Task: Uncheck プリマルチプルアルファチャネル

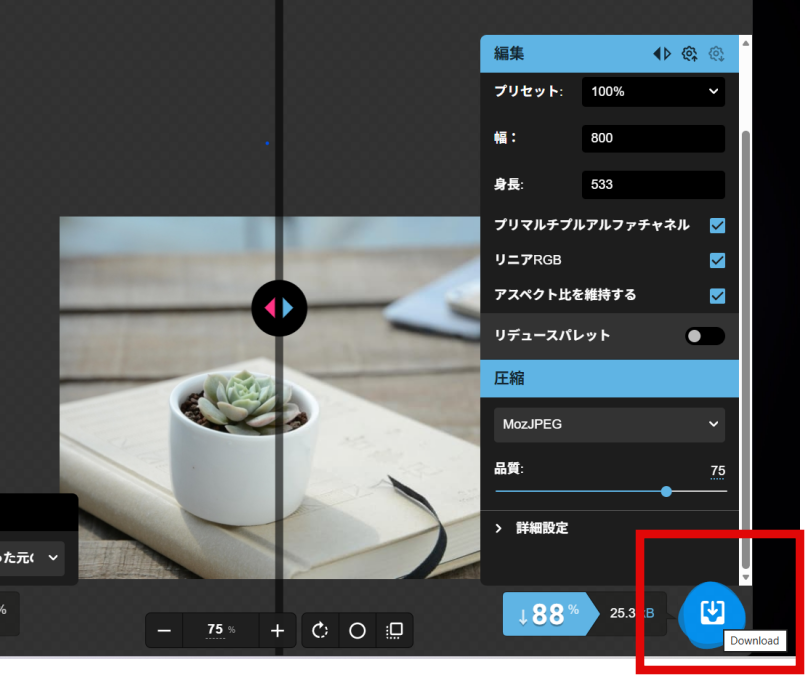Action: pyautogui.click(x=717, y=225)
